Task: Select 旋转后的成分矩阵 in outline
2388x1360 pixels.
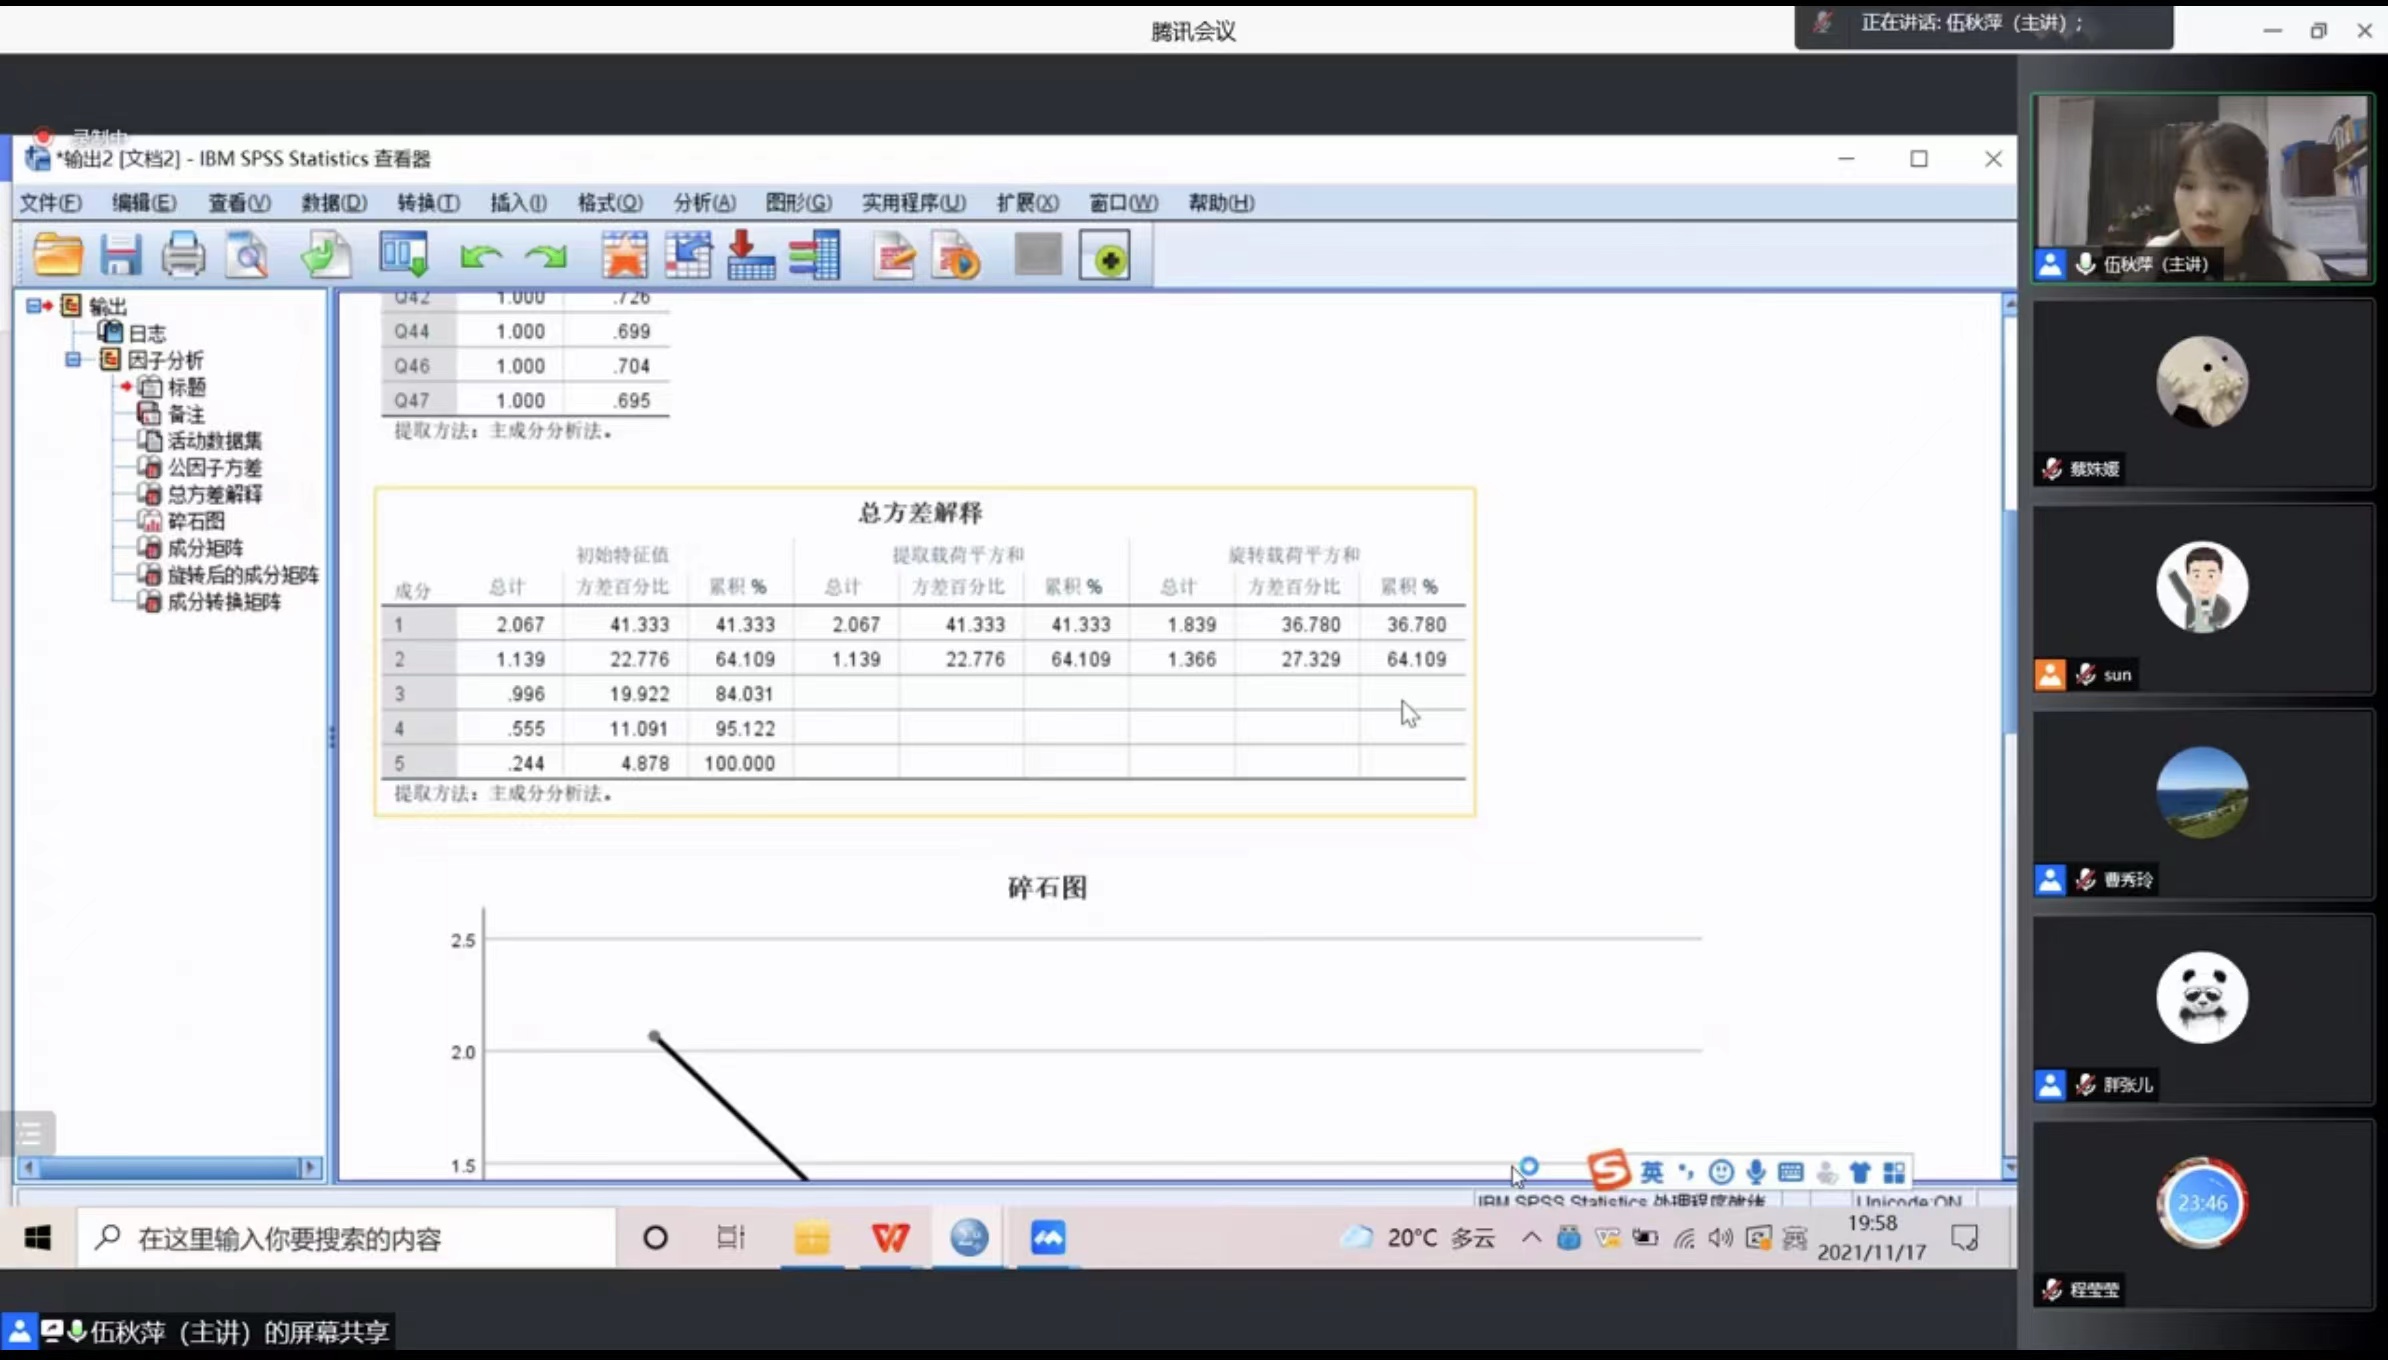Action: pos(242,575)
